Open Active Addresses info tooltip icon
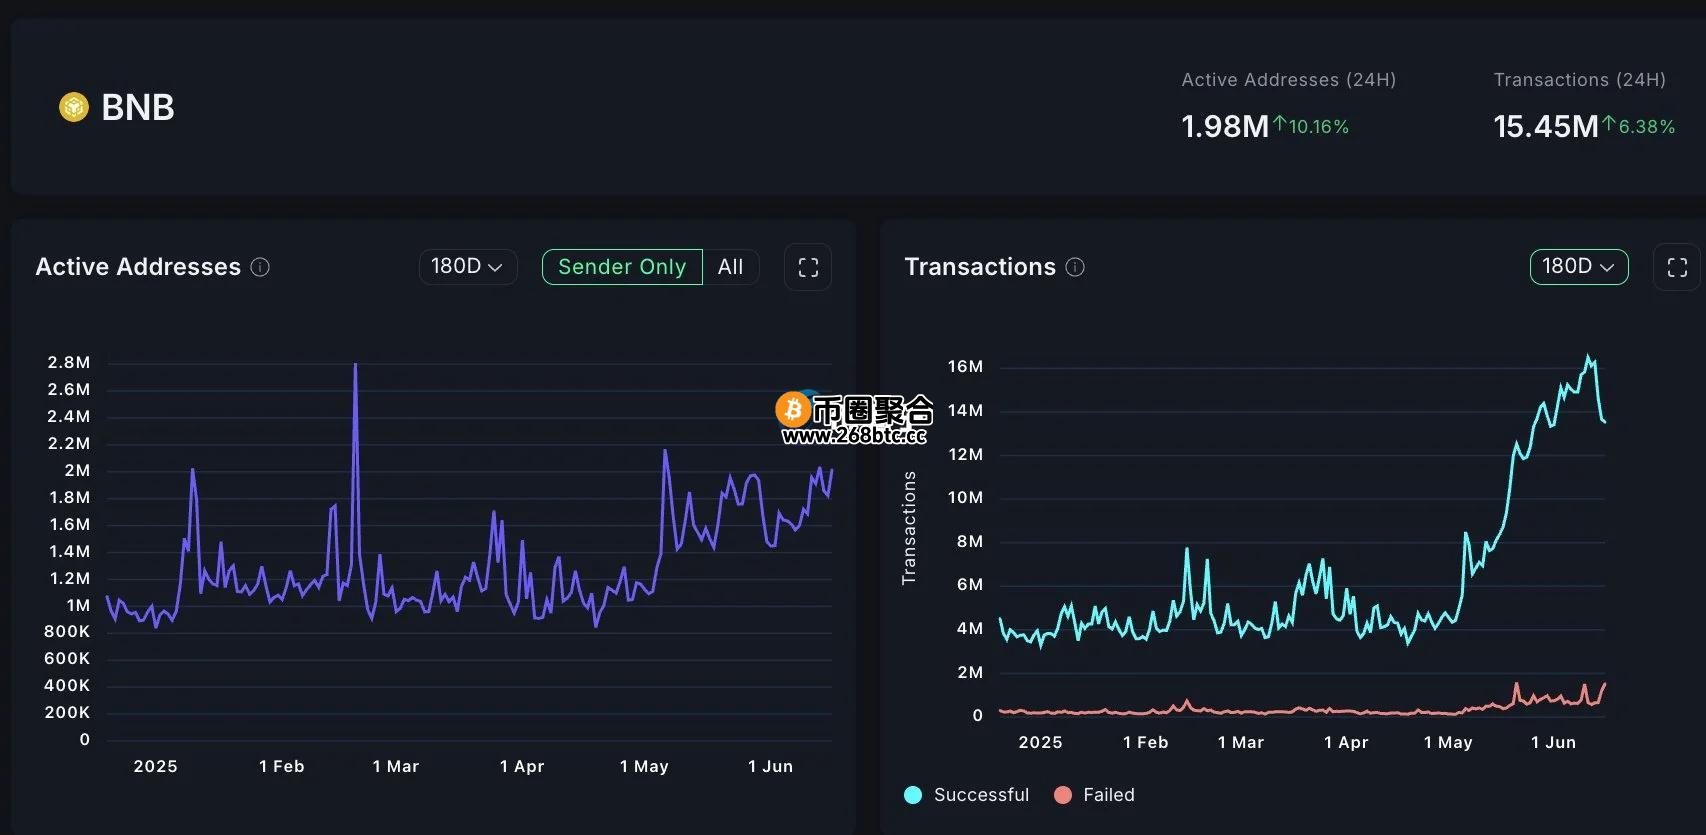This screenshot has width=1706, height=835. click(260, 267)
